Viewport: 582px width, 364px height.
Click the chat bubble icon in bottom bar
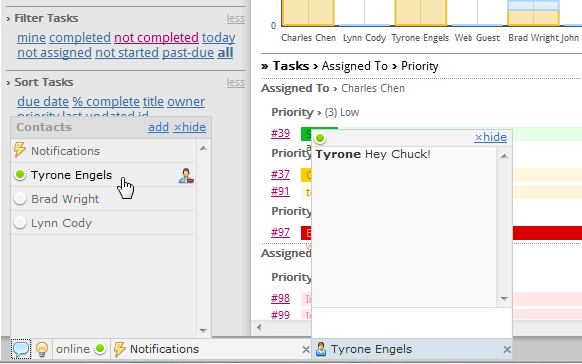tap(21, 349)
